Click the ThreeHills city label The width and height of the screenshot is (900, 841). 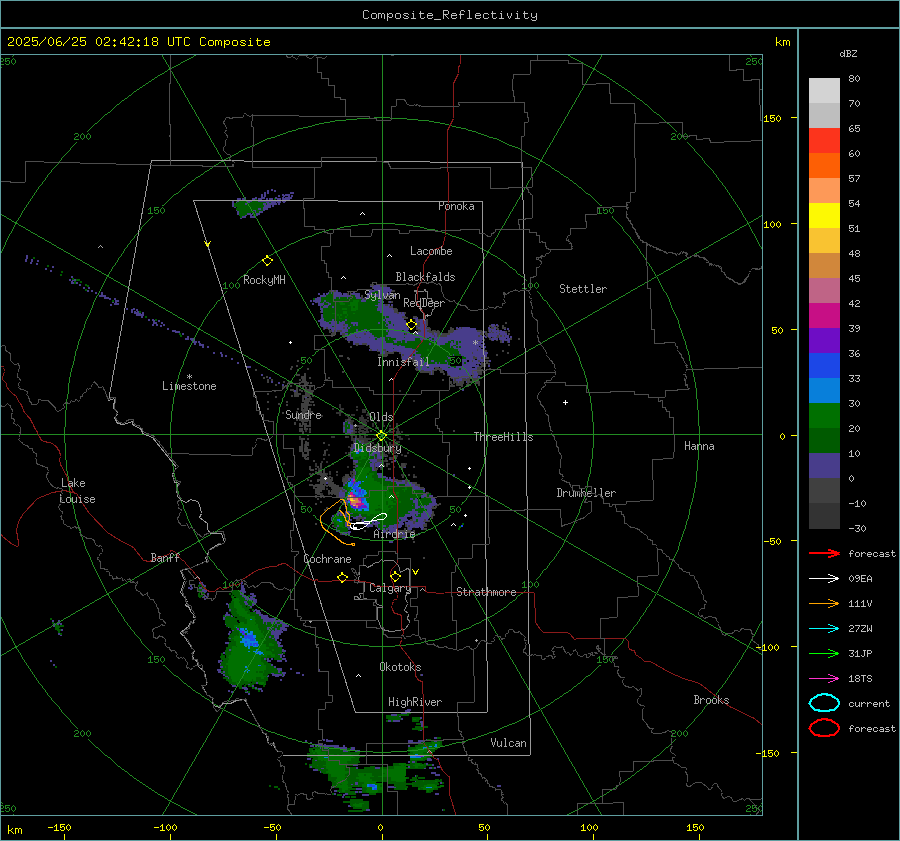tap(503, 437)
